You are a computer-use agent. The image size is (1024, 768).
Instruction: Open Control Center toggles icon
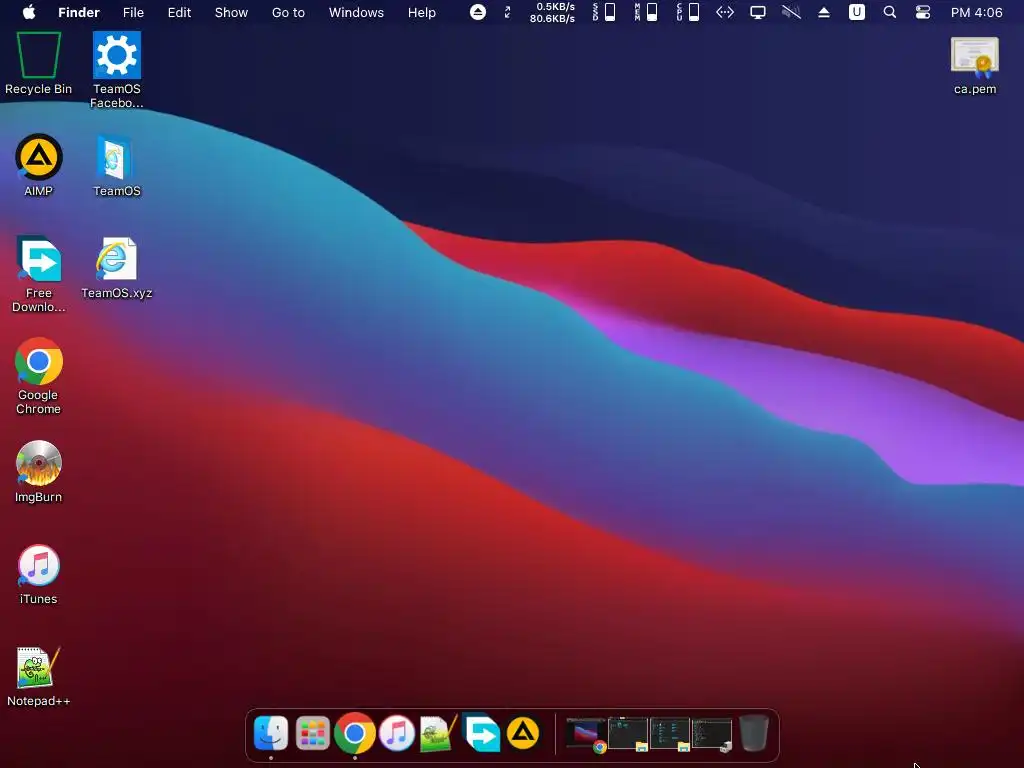pyautogui.click(x=922, y=12)
